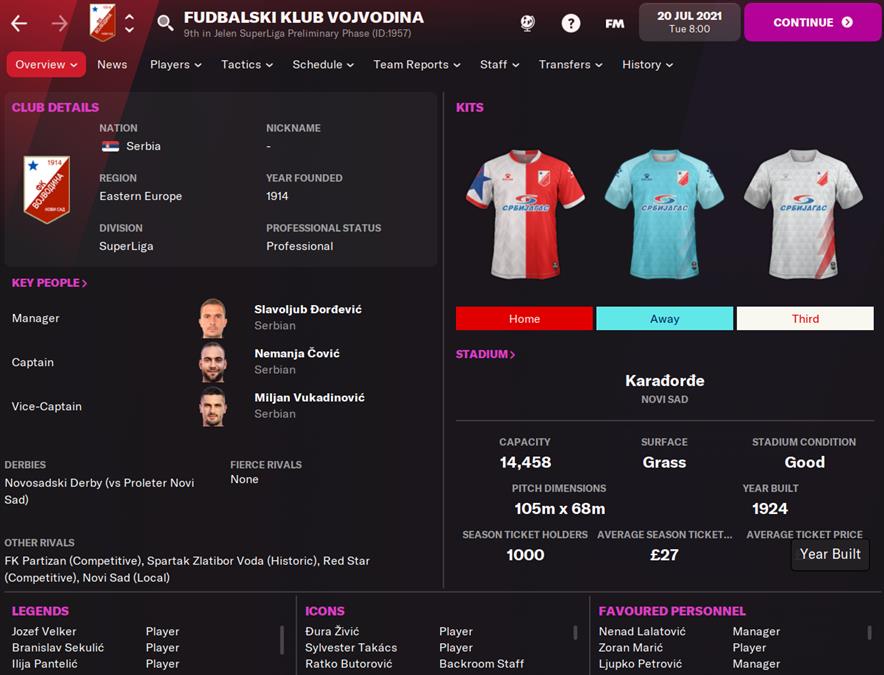Click the back navigation arrow

(19, 23)
